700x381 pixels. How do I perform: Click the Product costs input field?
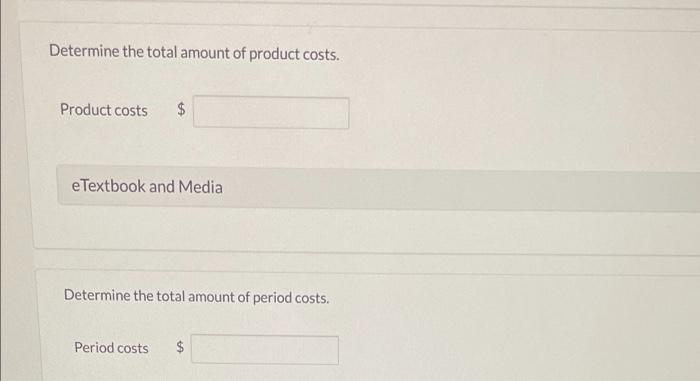click(x=271, y=113)
